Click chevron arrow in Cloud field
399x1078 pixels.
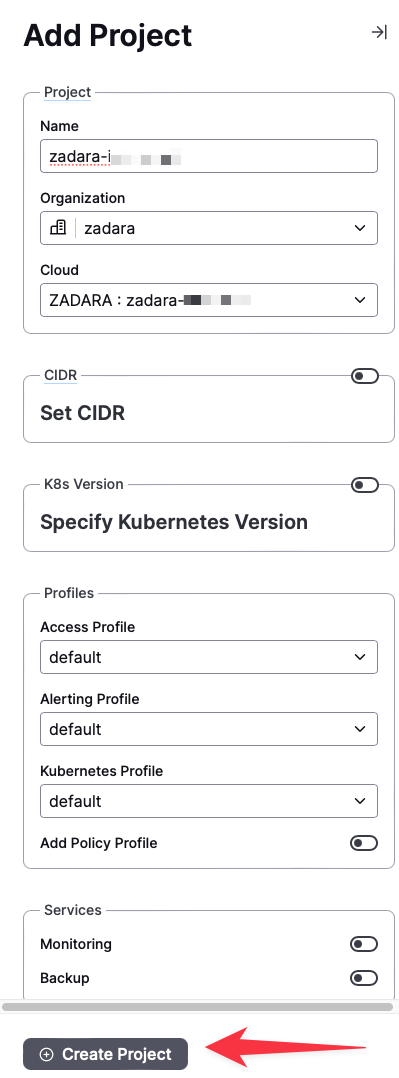[360, 300]
